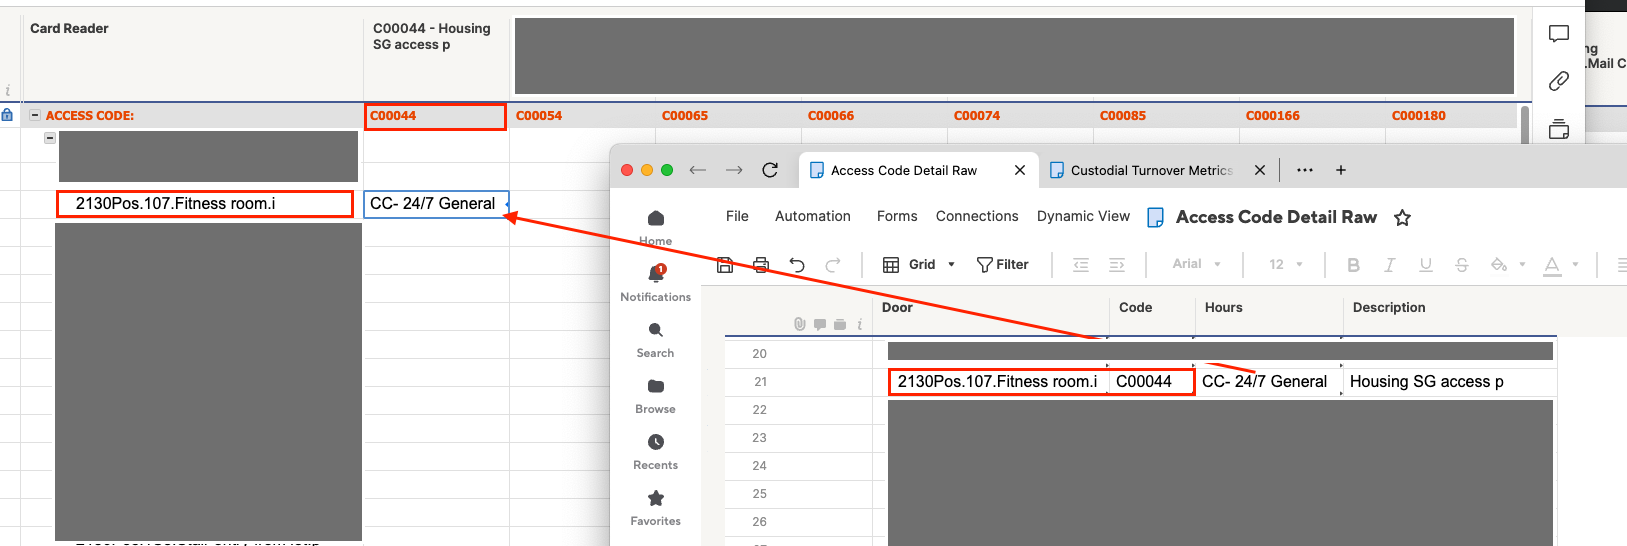Screen dimensions: 1627x546
Task: Pick the text color A icon
Action: 1552,265
